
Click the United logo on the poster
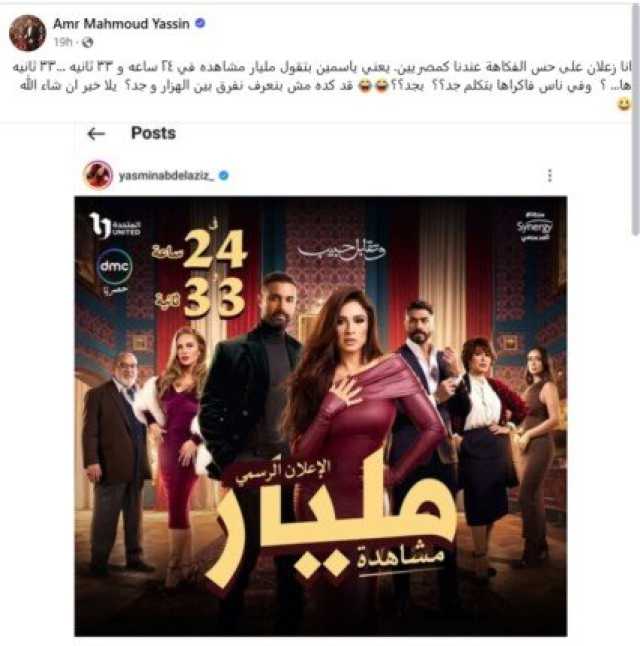tap(115, 225)
